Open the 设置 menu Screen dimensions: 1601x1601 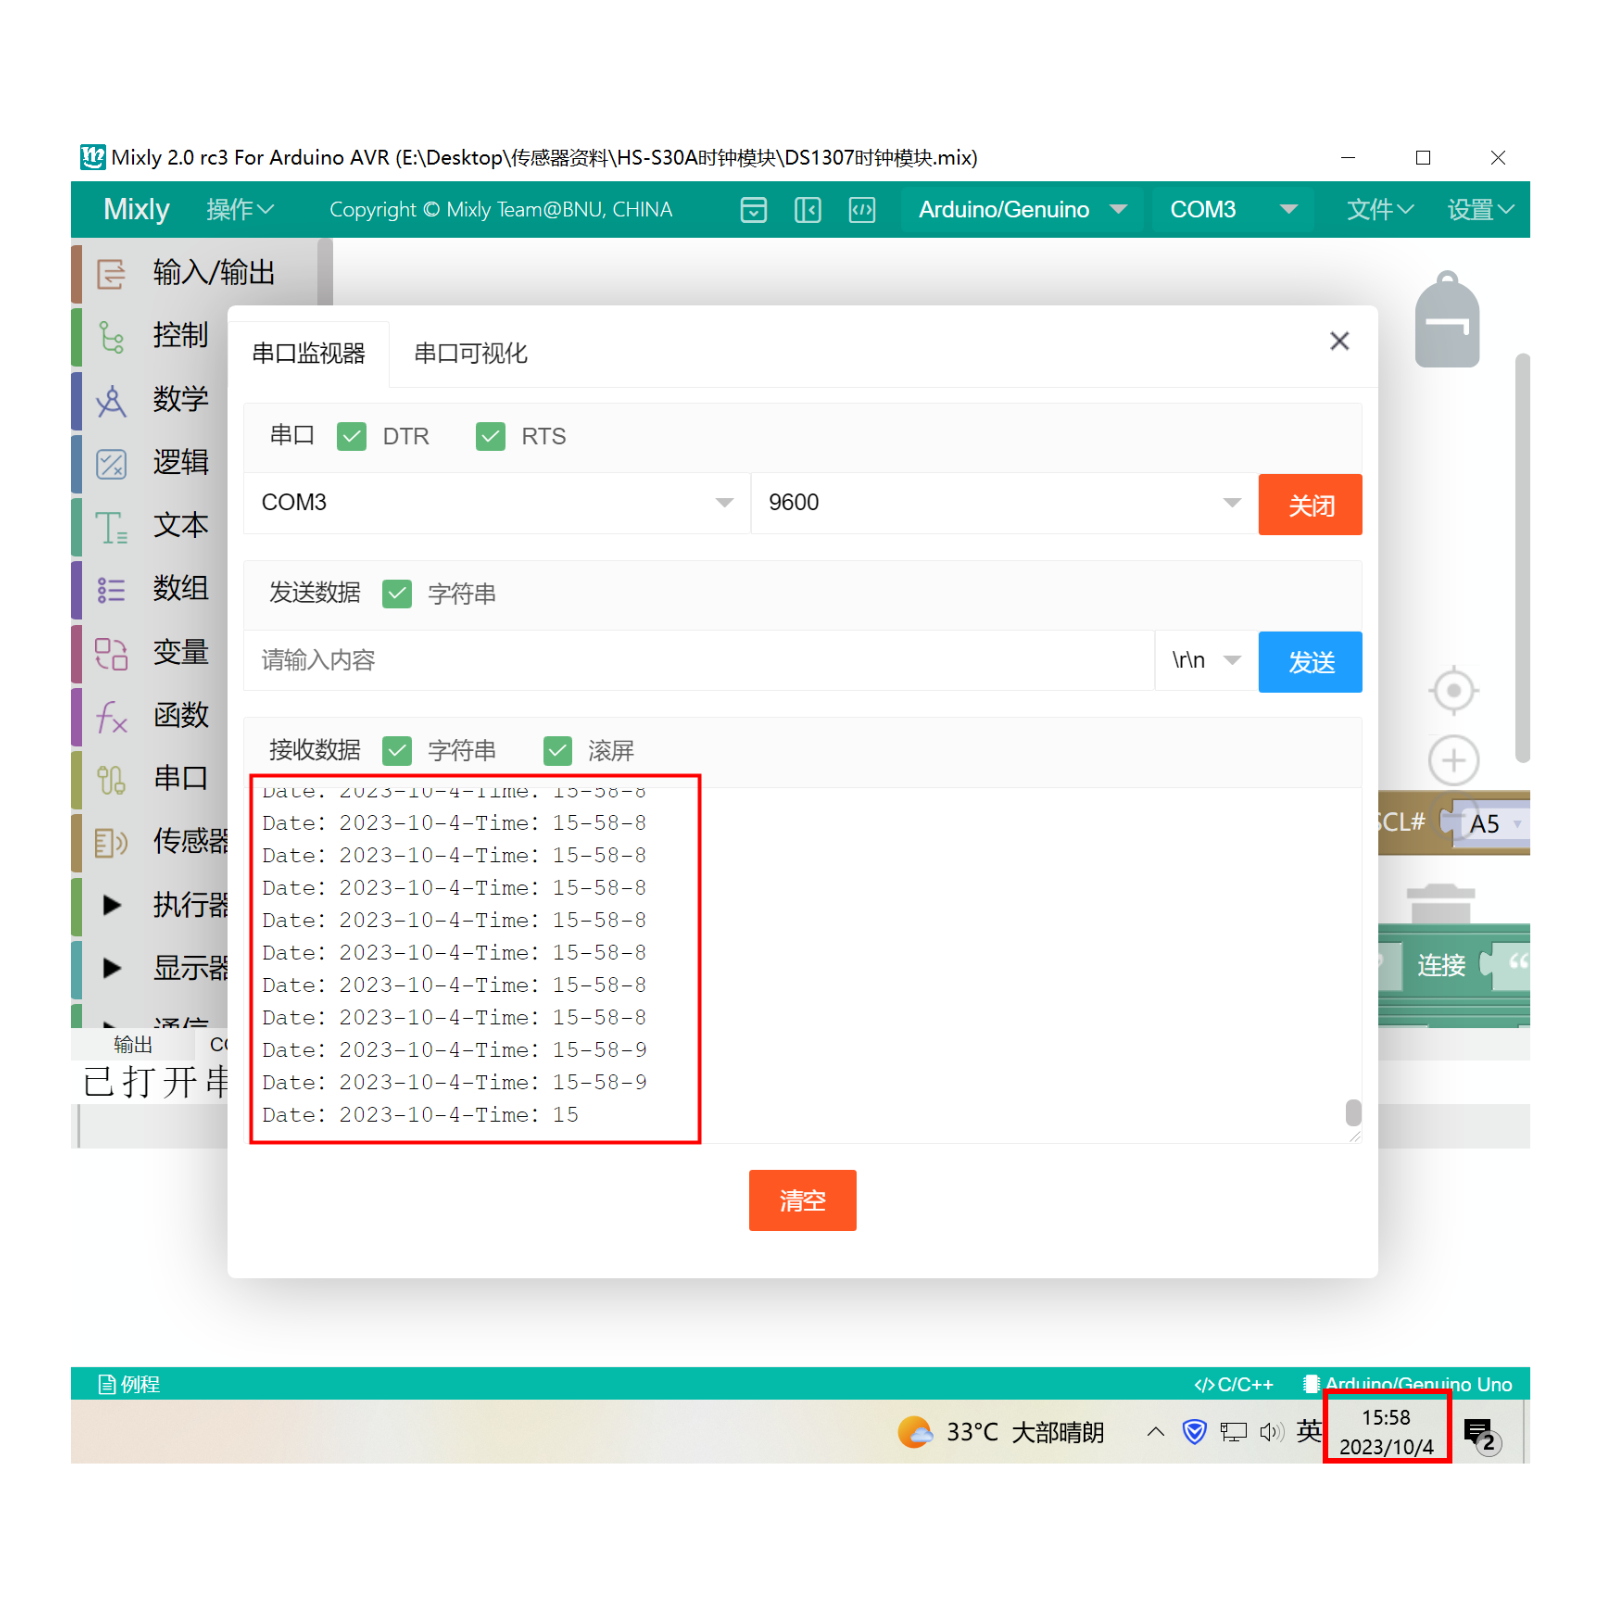point(1479,209)
